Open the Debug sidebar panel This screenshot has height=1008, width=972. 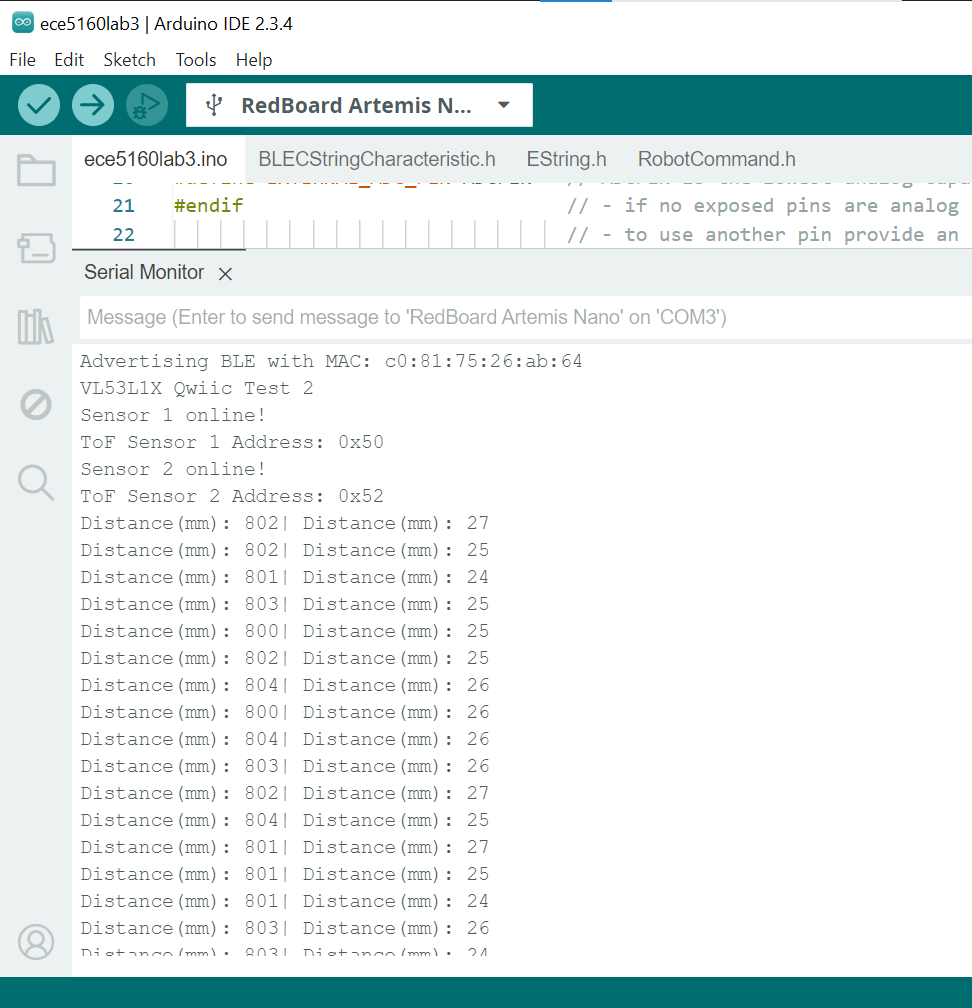coord(36,404)
